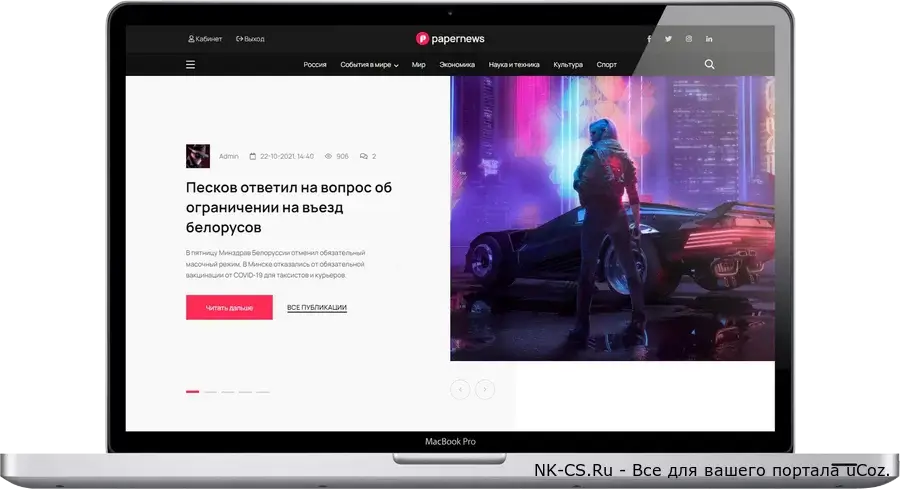Open the Наука и техника section
This screenshot has height=489, width=900.
(x=514, y=65)
